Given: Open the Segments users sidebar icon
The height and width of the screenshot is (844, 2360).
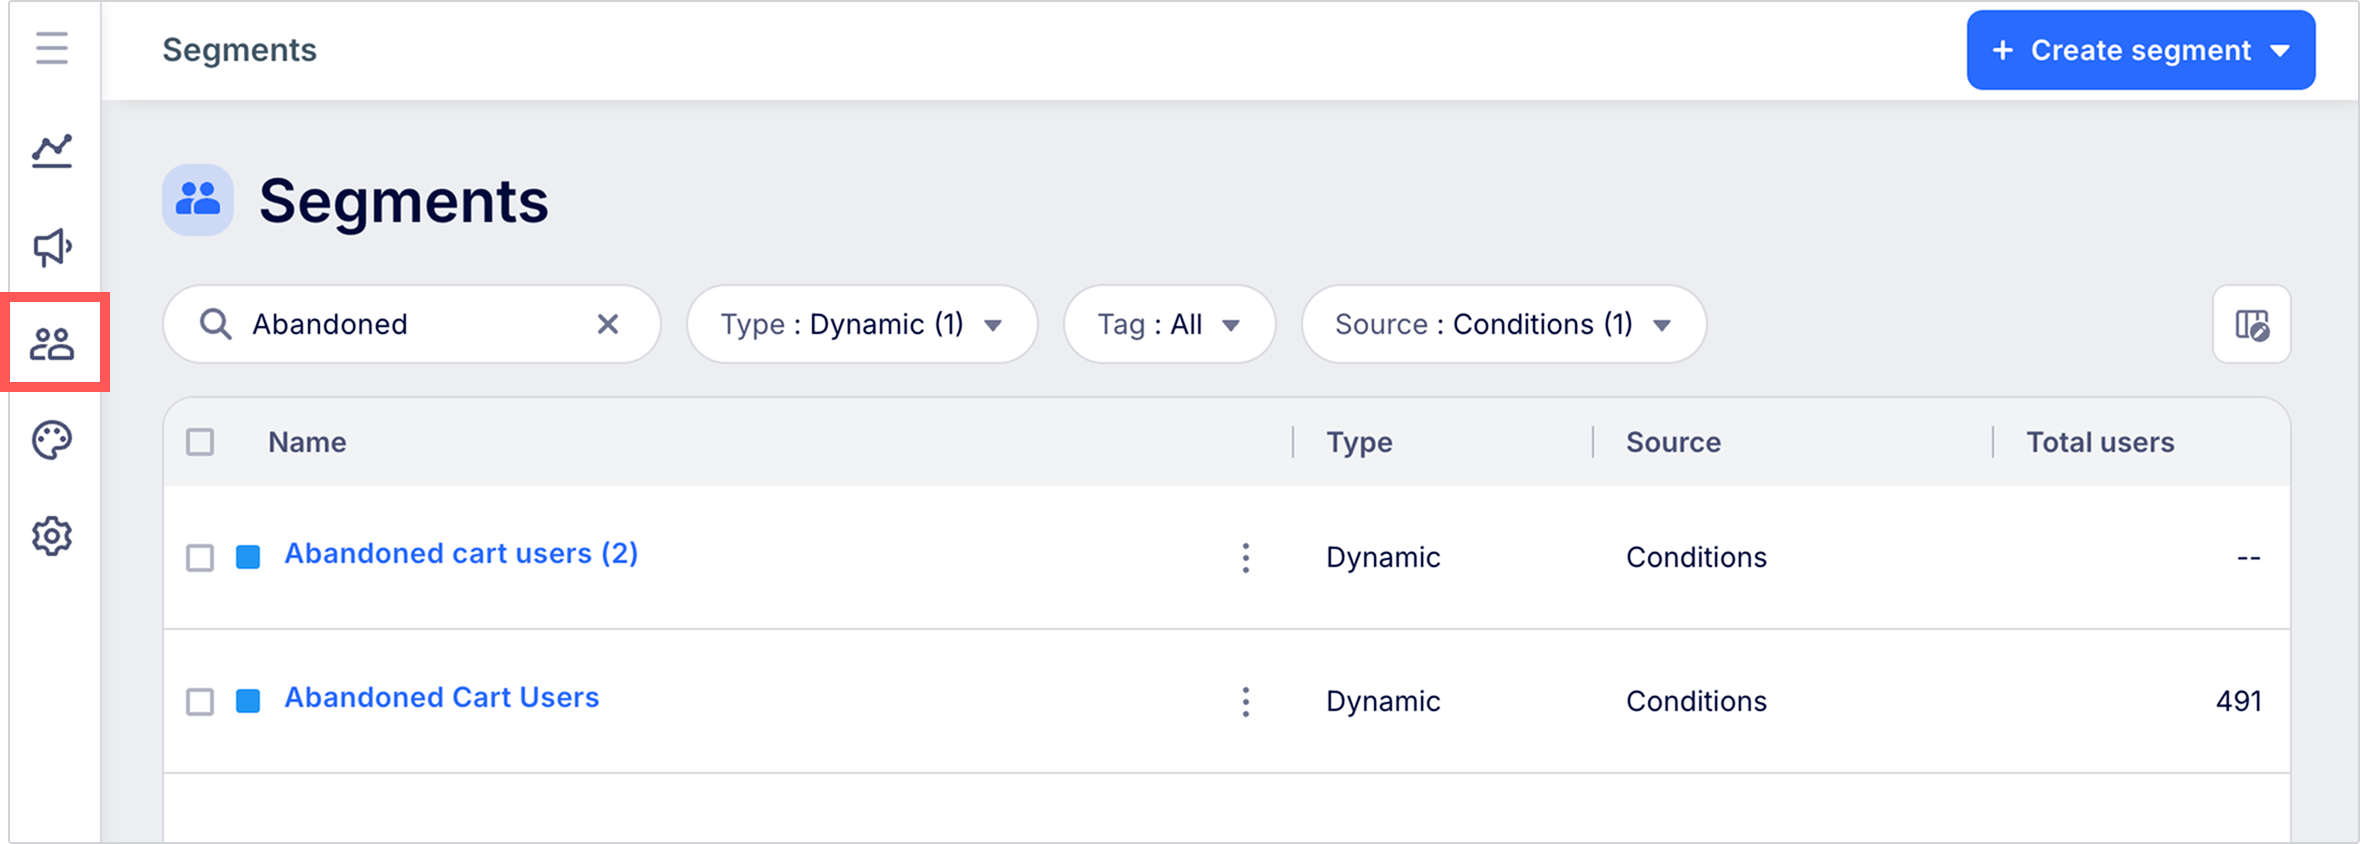Looking at the screenshot, I should coord(52,343).
